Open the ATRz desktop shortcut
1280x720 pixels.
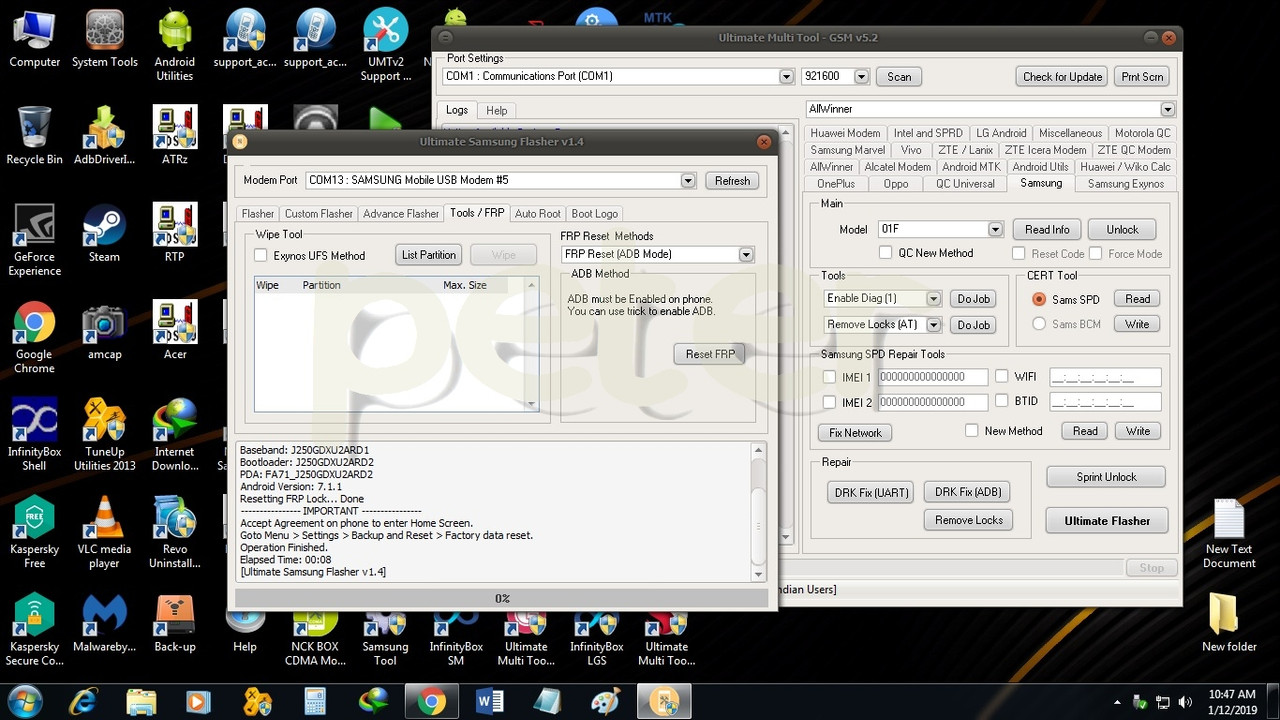coord(174,136)
